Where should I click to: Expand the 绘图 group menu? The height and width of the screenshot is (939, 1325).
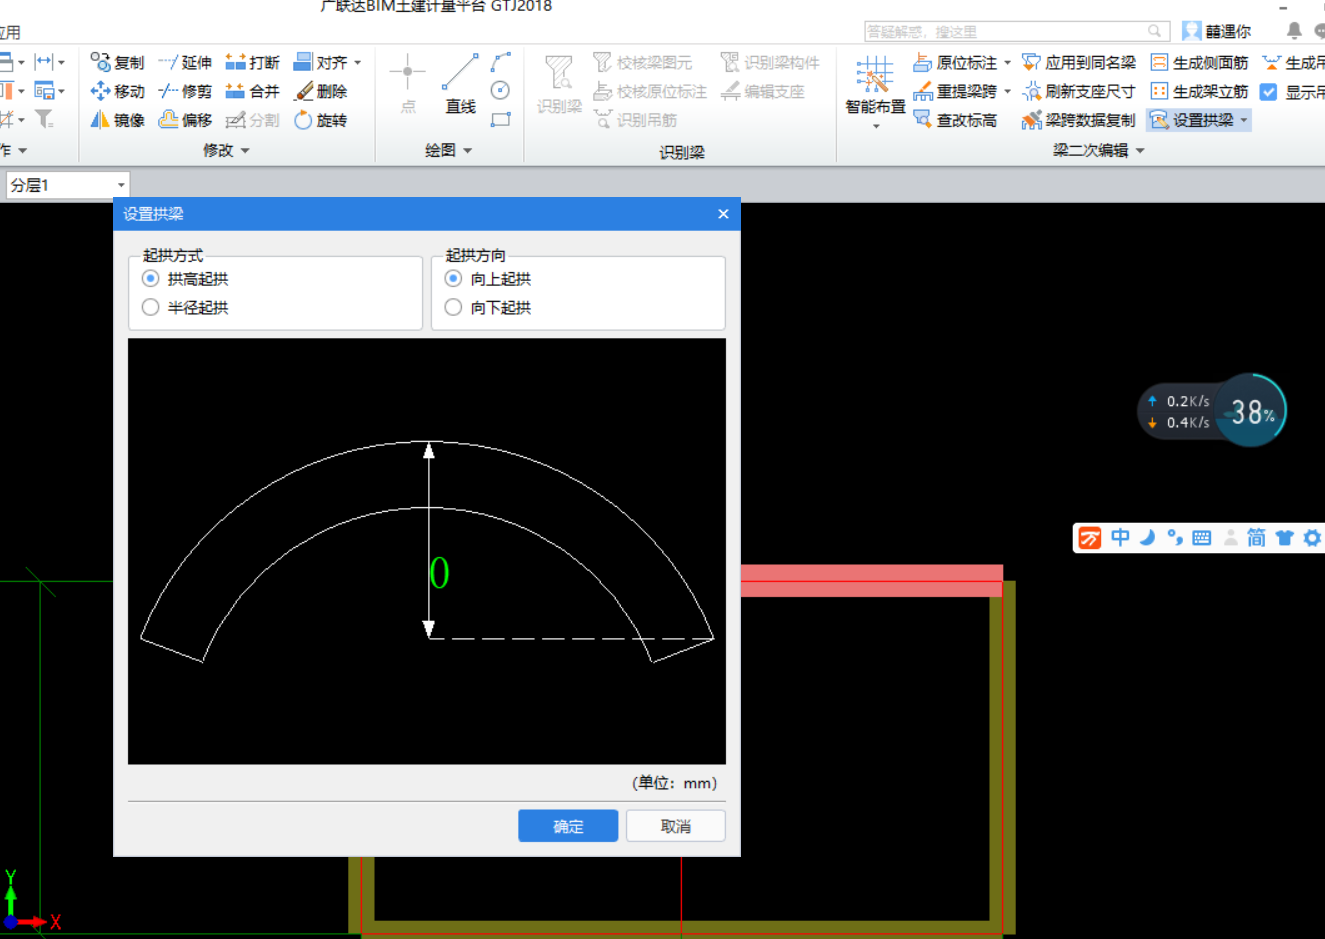448,150
